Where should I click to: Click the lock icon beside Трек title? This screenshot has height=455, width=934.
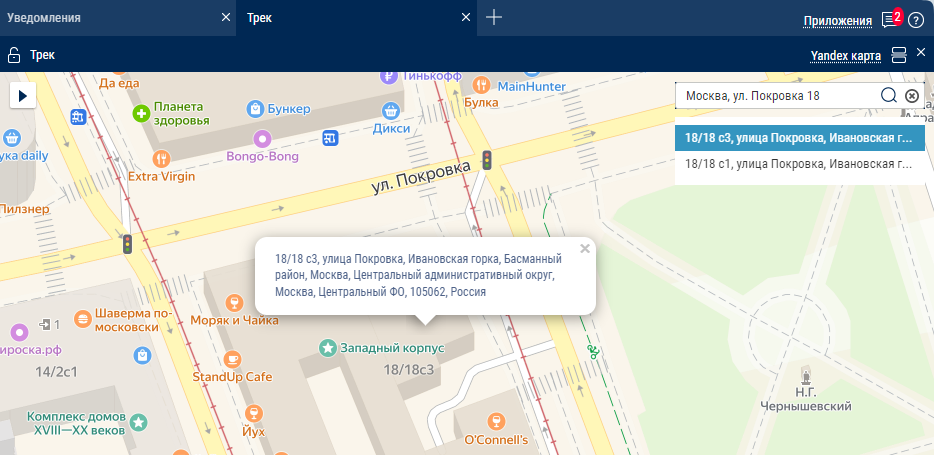14,55
